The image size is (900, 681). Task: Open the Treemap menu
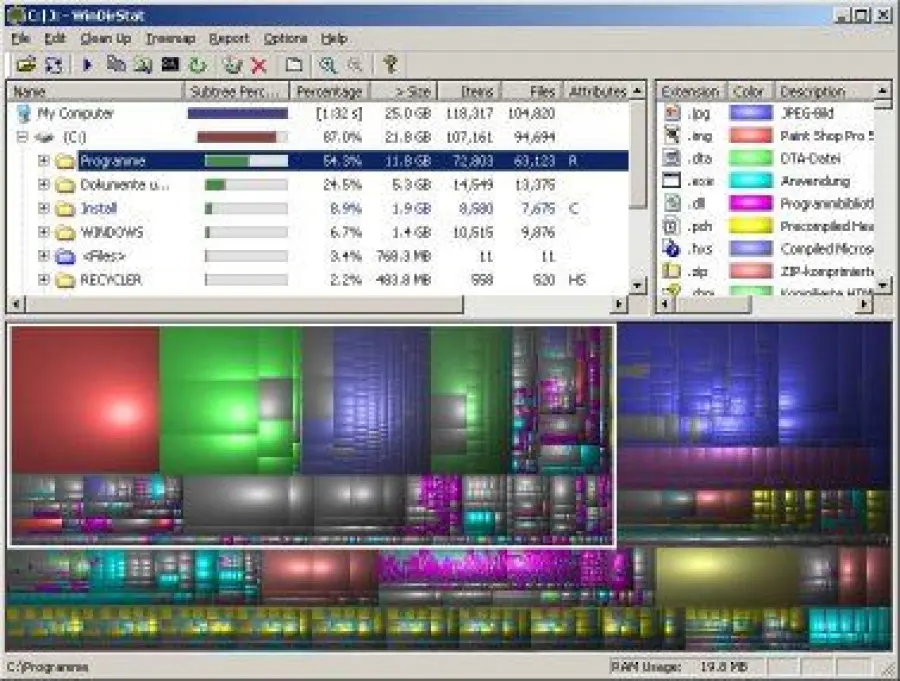[168, 38]
